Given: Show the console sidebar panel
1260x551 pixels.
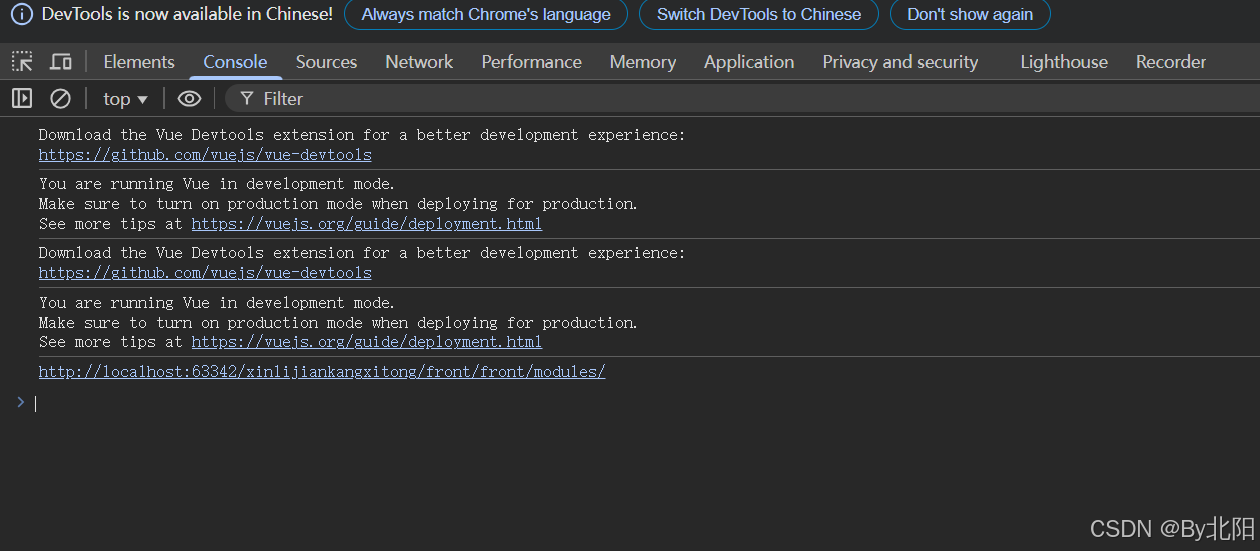Looking at the screenshot, I should [x=22, y=98].
